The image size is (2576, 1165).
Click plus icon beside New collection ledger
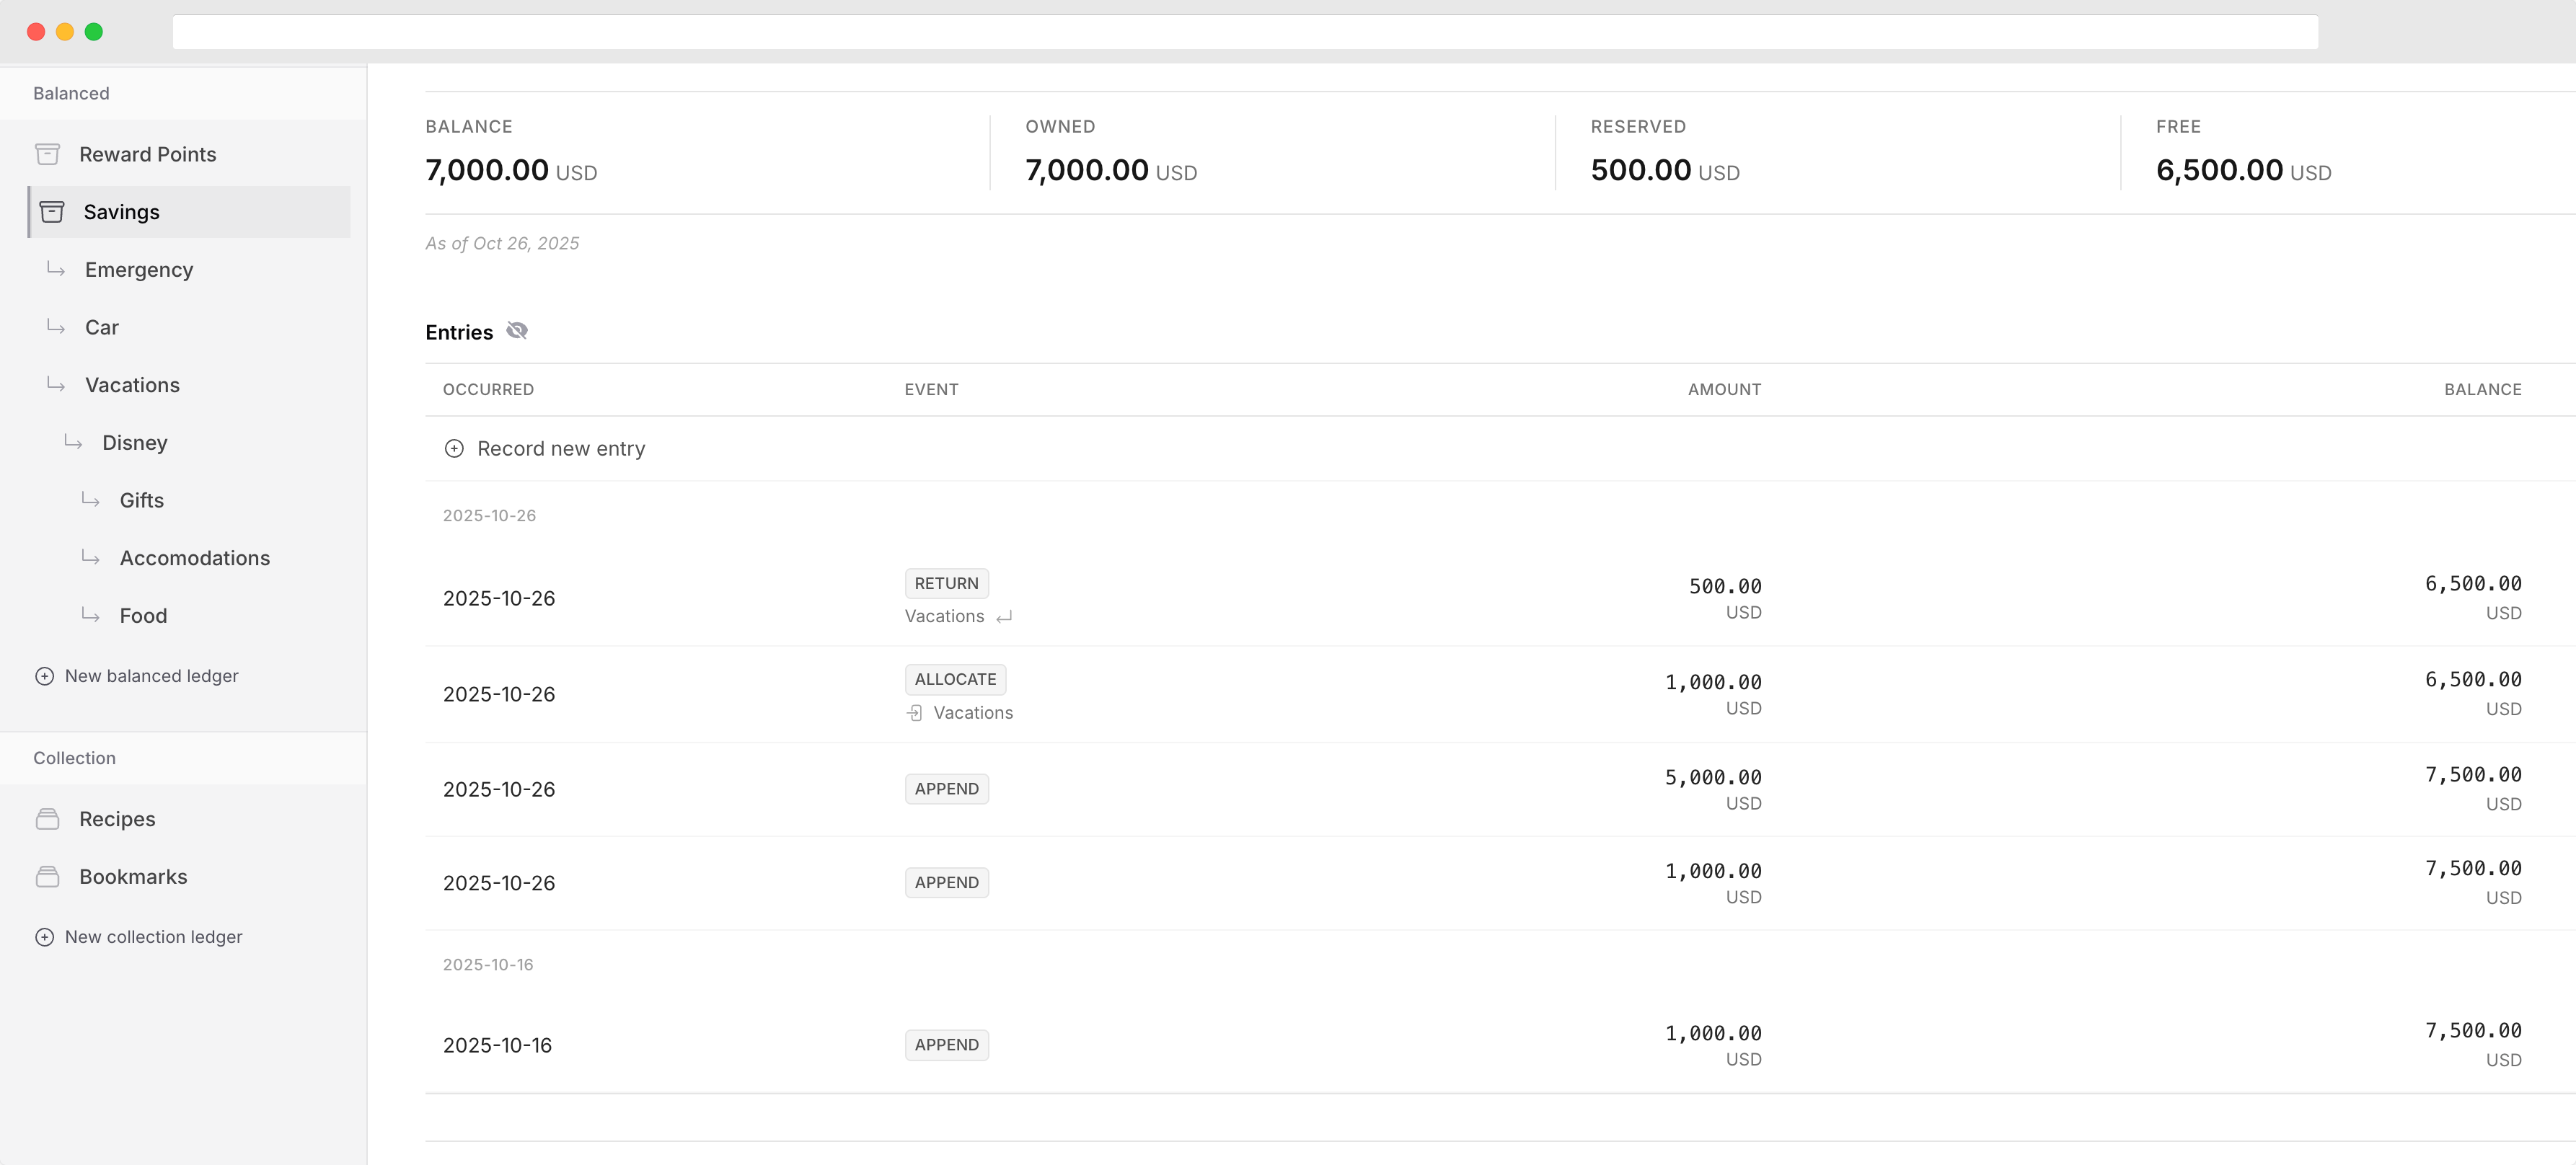(44, 937)
